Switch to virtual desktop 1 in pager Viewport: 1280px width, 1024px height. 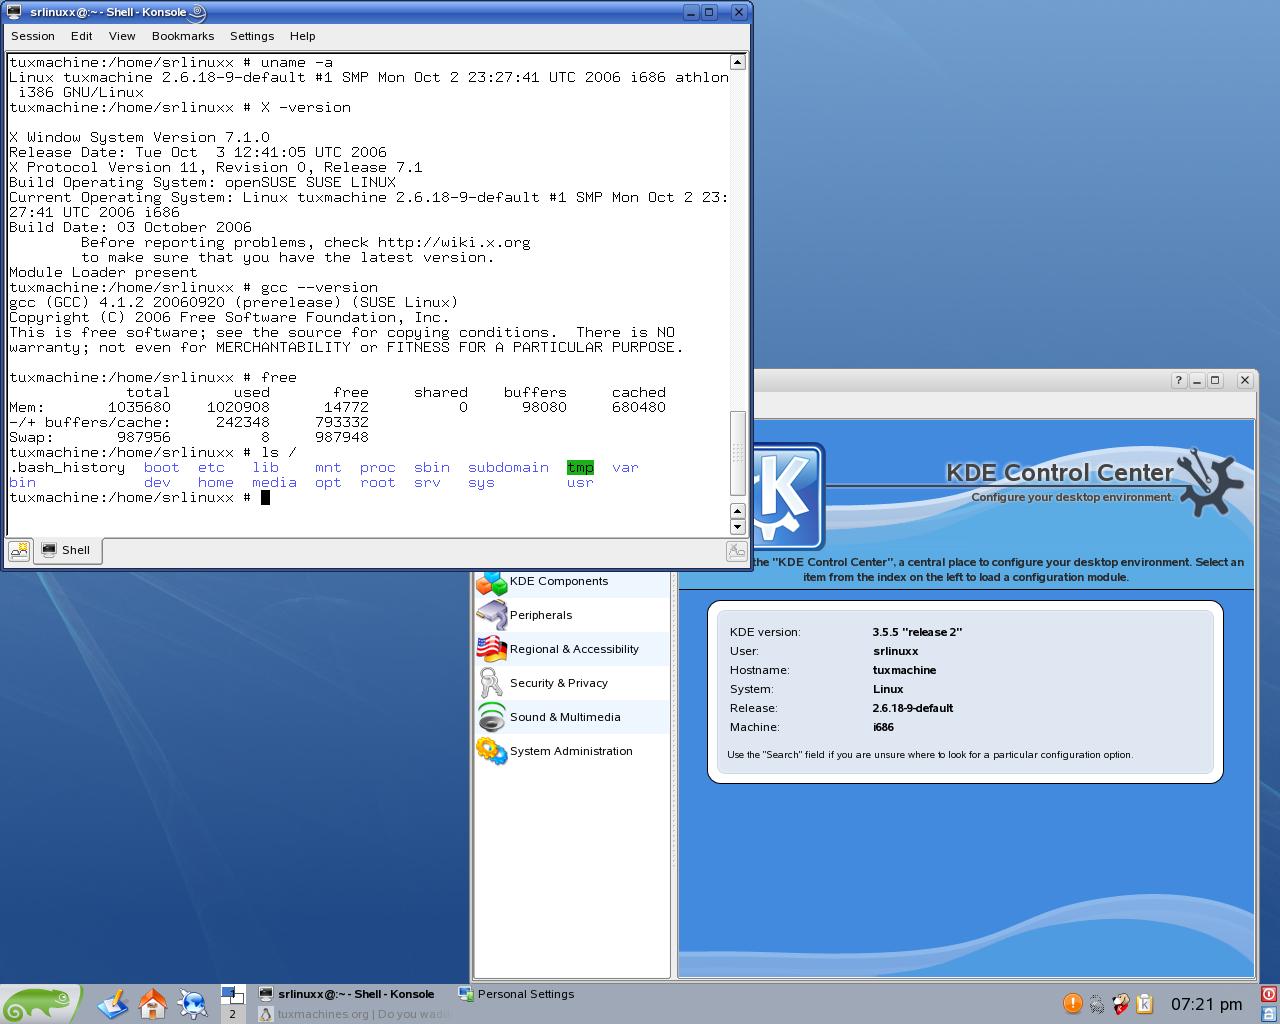[232, 994]
